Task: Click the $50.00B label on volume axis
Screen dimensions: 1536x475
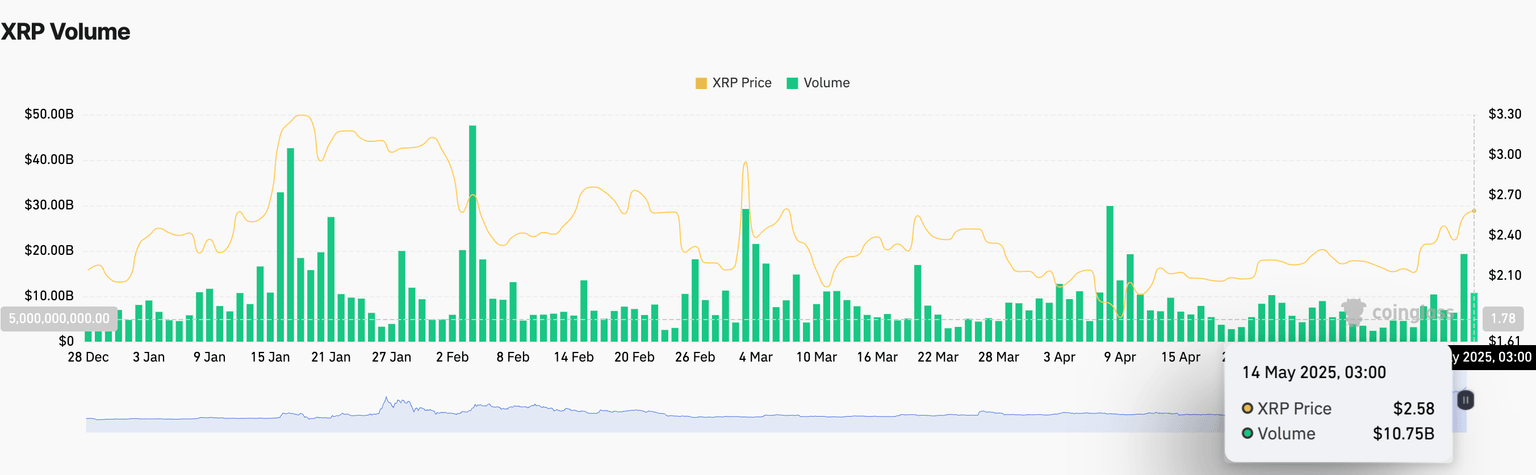Action: (x=48, y=114)
